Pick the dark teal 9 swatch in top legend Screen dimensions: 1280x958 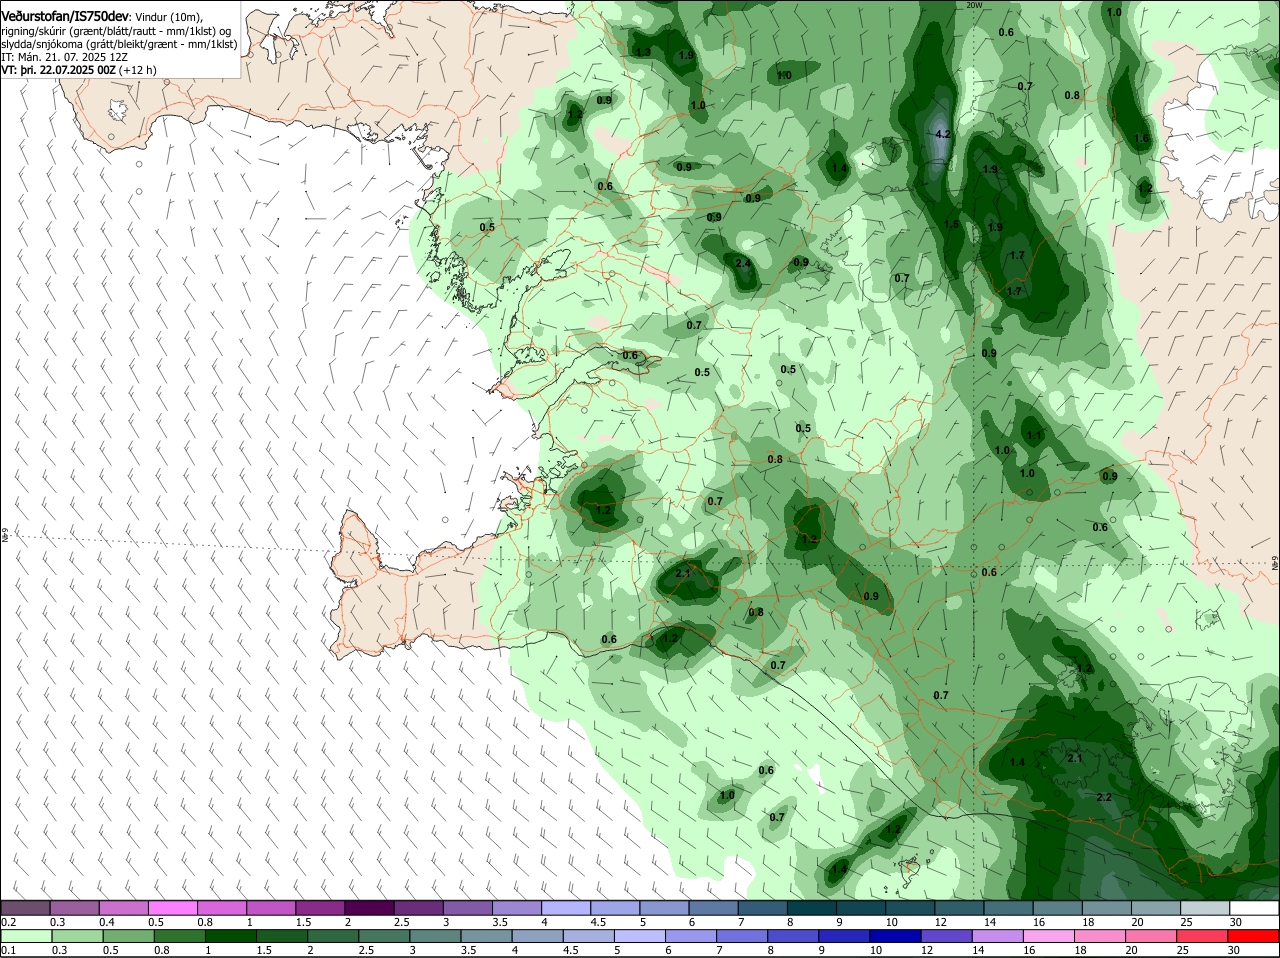(862, 908)
